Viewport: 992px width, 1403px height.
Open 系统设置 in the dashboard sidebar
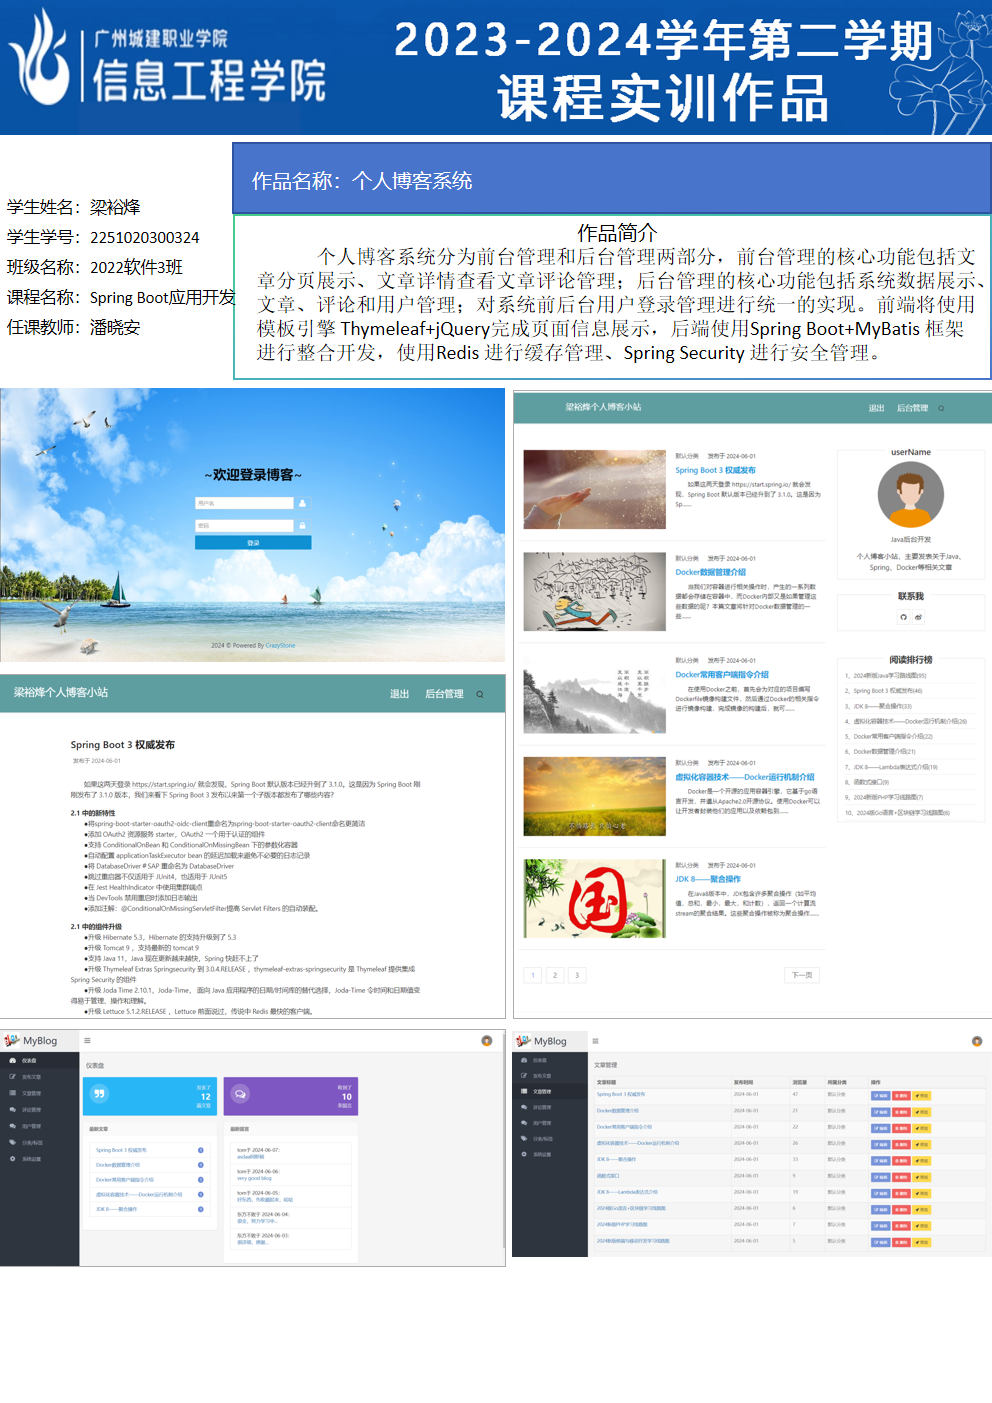pyautogui.click(x=32, y=1159)
